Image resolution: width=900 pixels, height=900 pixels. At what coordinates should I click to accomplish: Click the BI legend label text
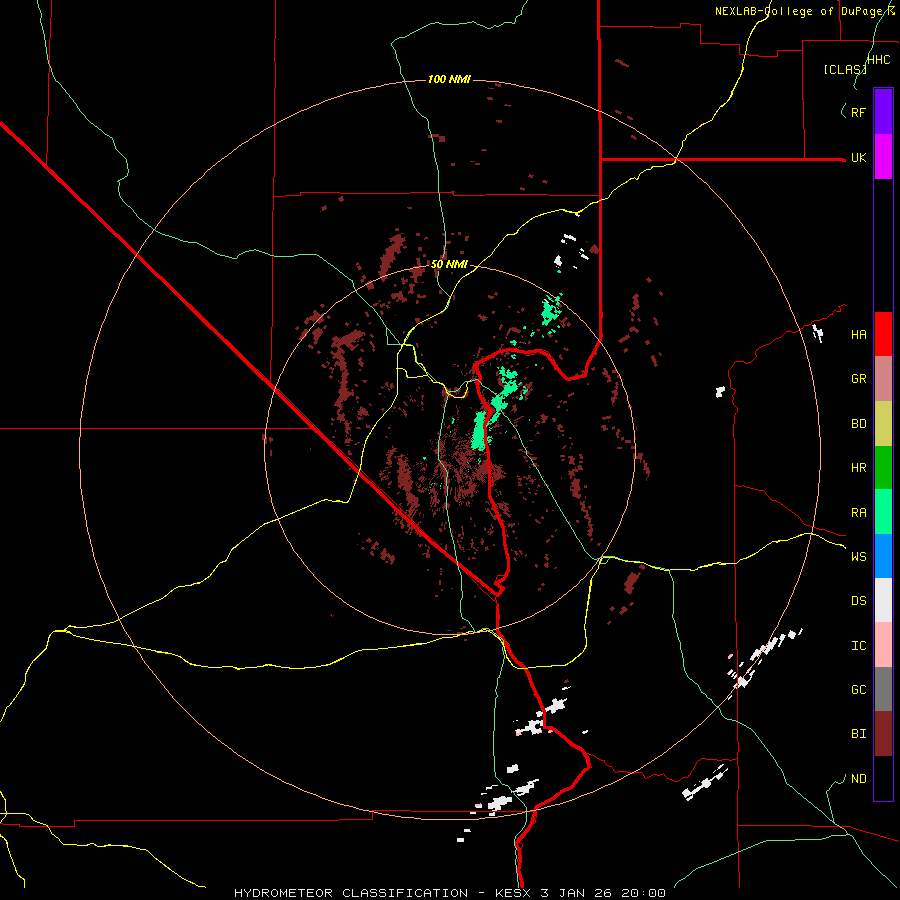click(859, 734)
